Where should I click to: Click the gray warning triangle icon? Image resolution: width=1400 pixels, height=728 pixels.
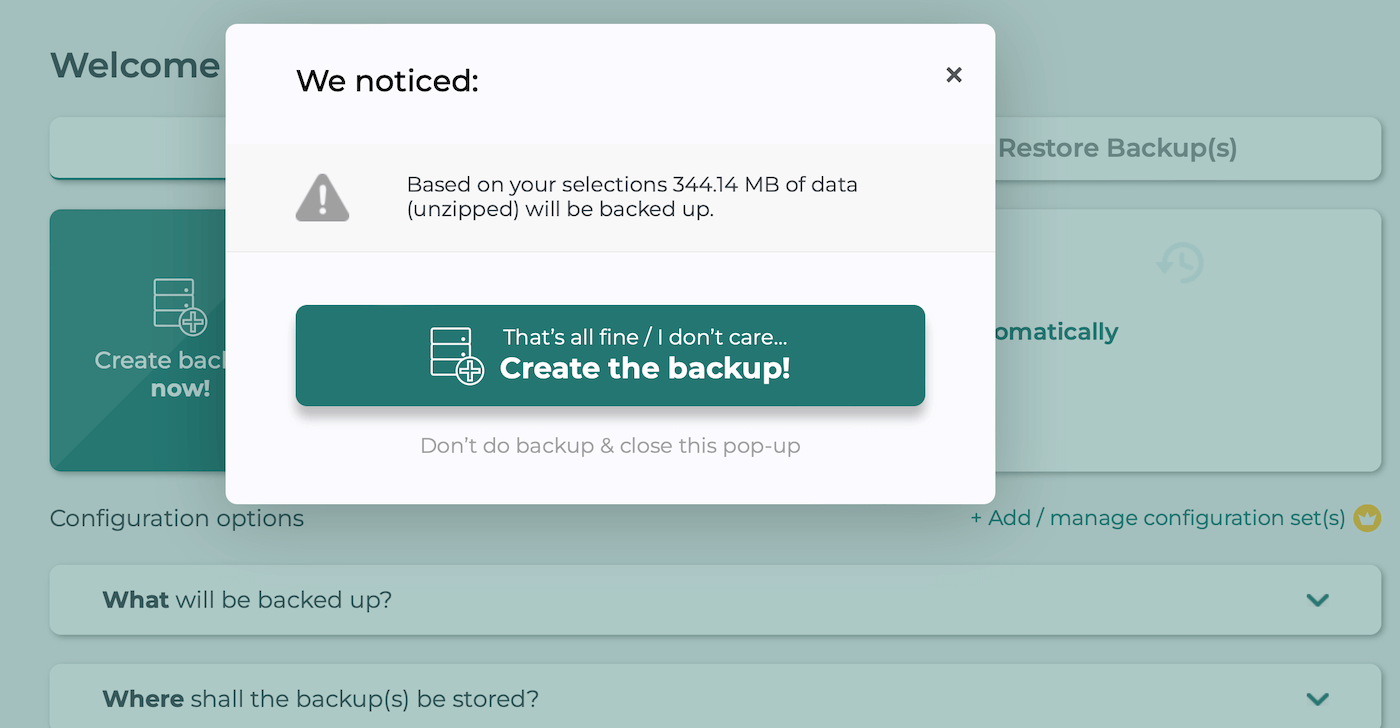coord(322,197)
